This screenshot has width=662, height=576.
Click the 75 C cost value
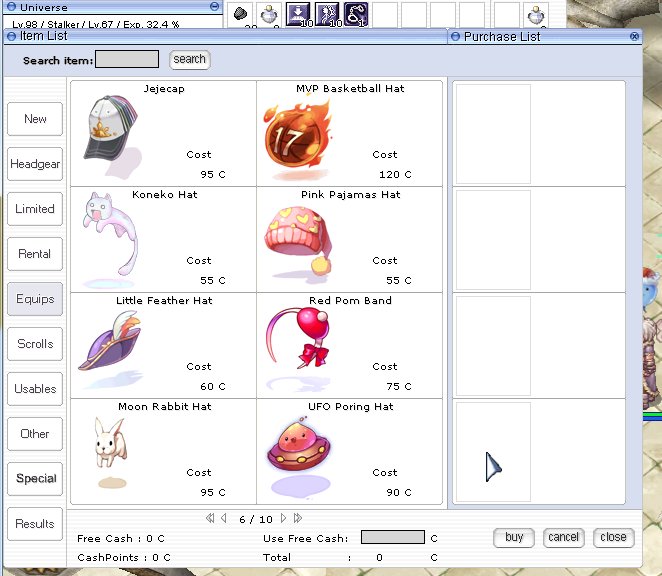pos(399,386)
